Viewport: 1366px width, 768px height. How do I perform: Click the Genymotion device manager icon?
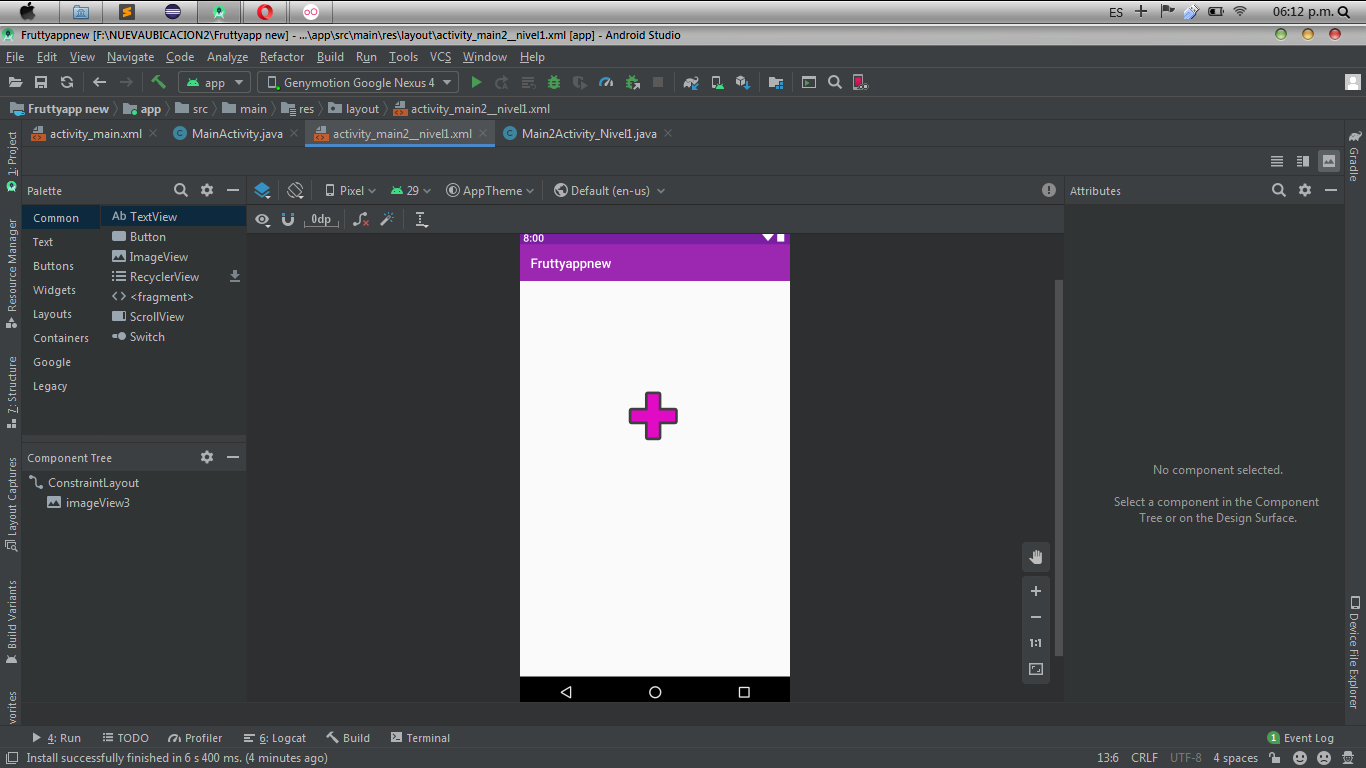tap(860, 83)
